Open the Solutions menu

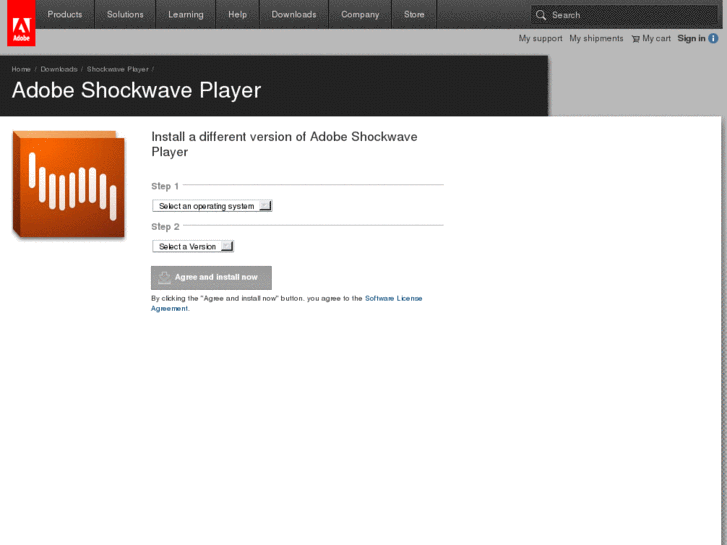[125, 14]
